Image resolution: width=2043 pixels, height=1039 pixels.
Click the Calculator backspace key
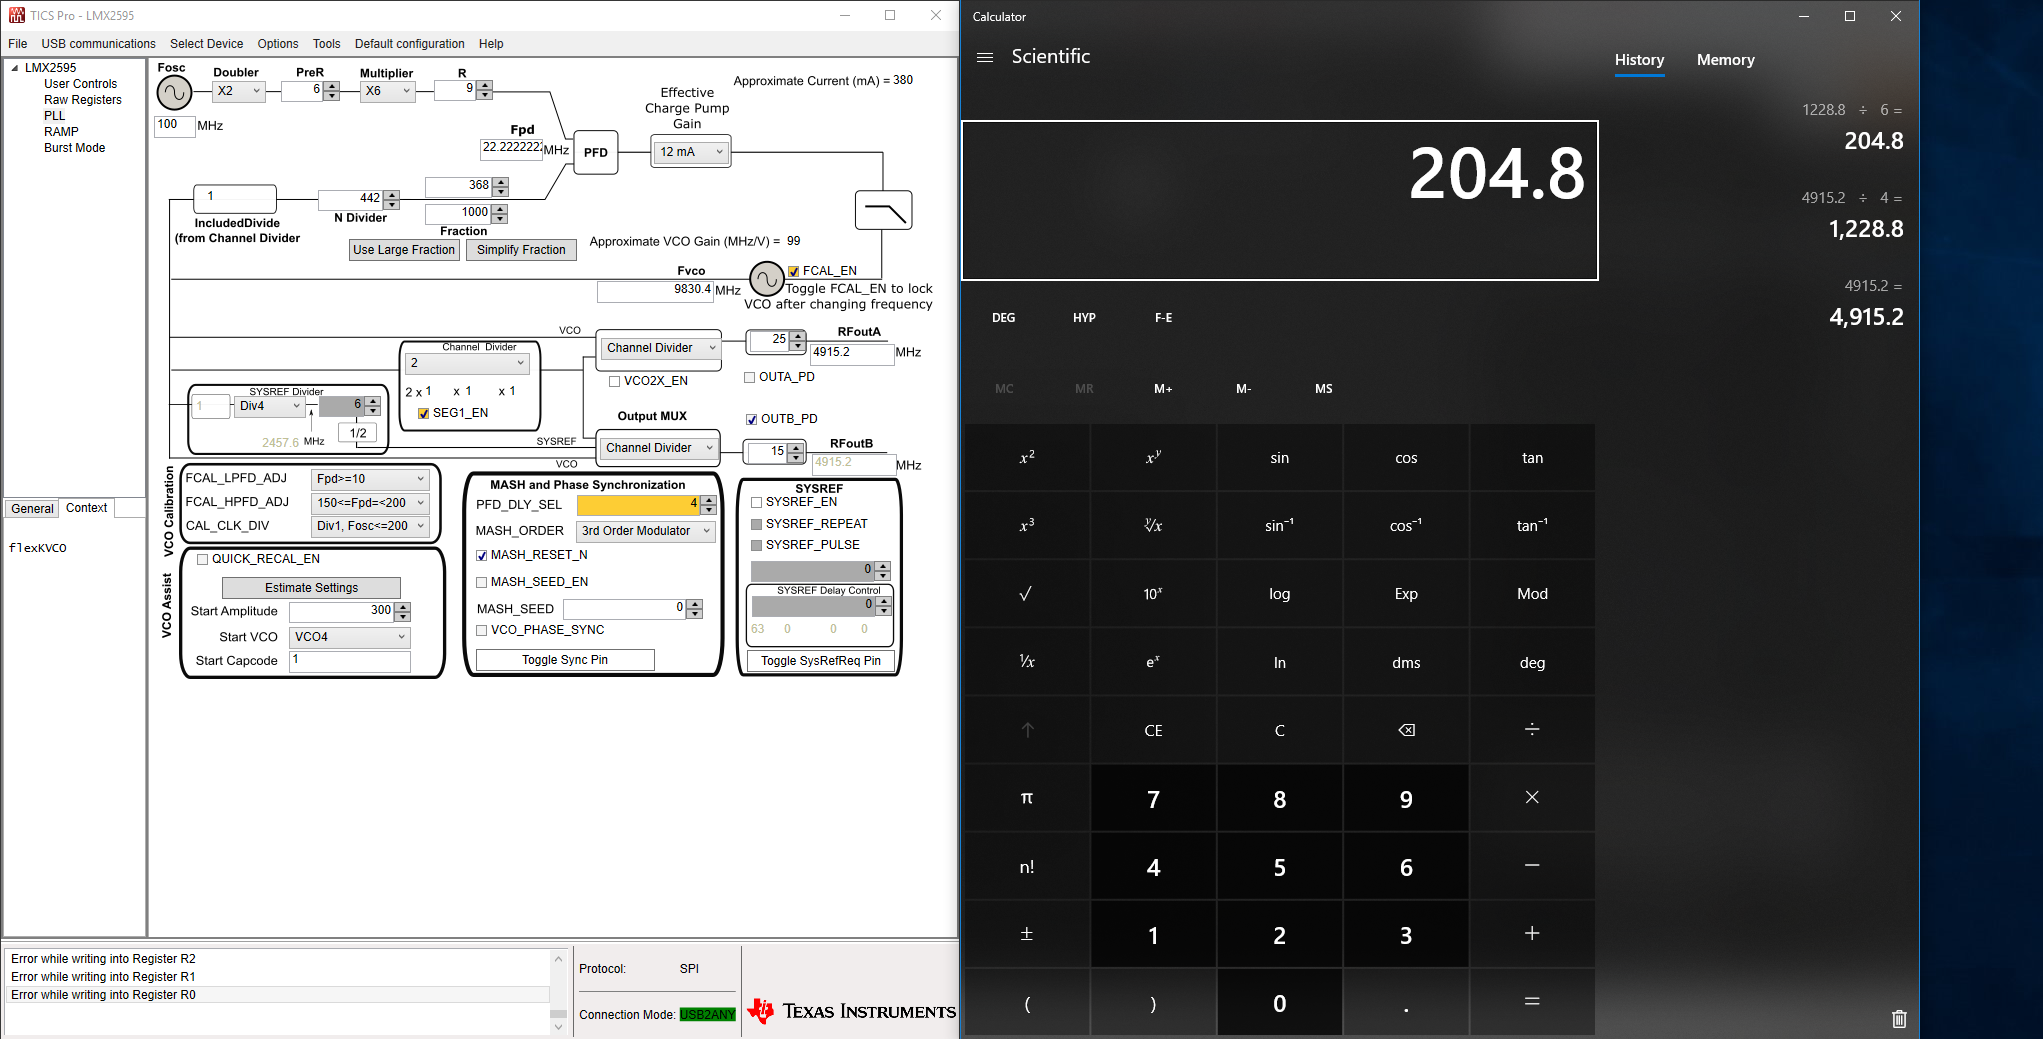[x=1406, y=730]
